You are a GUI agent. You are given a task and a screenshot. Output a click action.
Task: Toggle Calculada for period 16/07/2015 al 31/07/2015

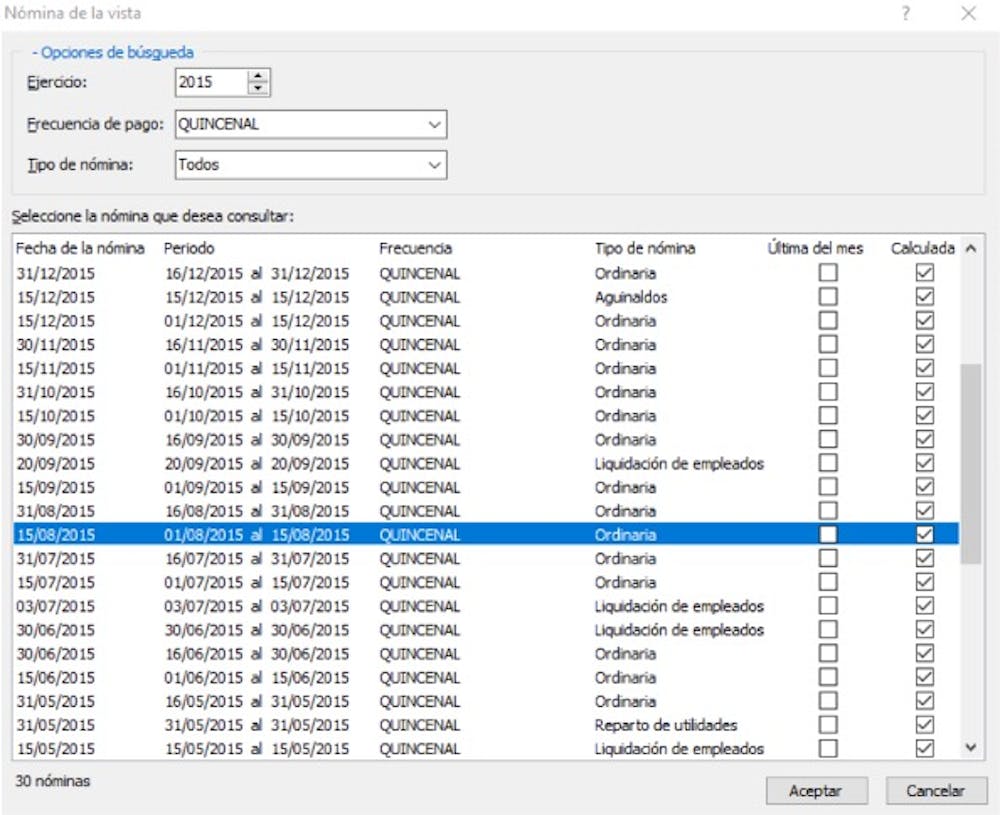[x=924, y=558]
